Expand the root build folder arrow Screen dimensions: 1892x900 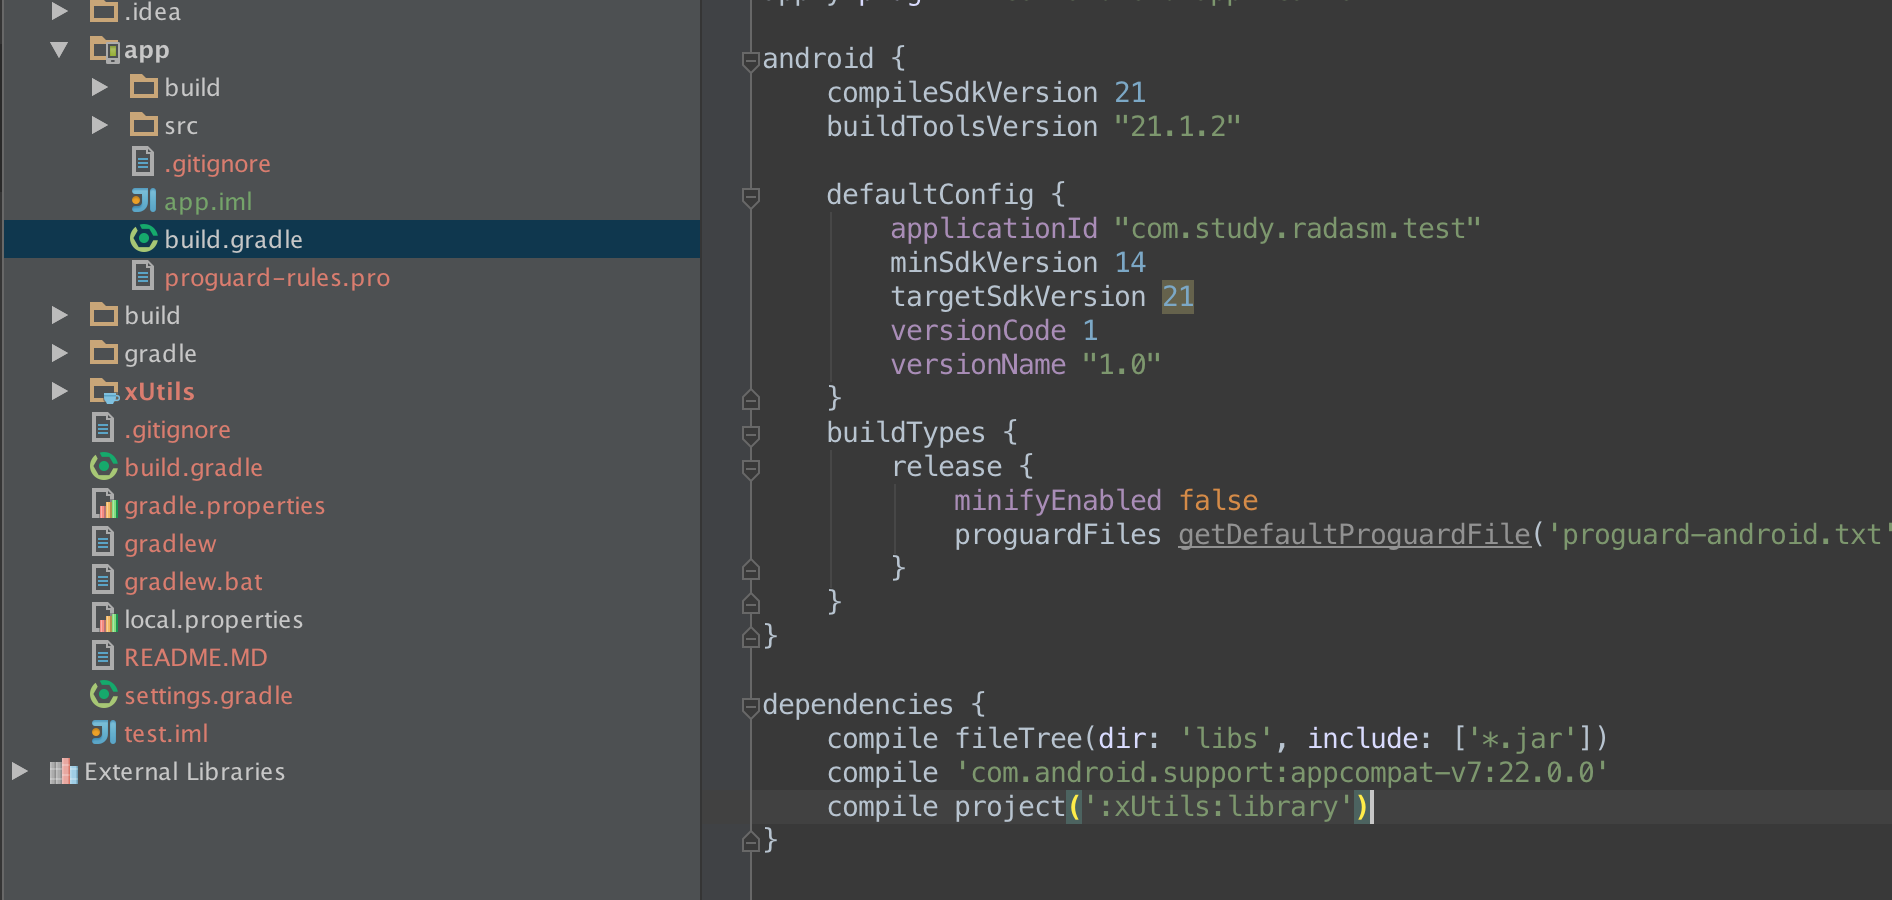(59, 315)
